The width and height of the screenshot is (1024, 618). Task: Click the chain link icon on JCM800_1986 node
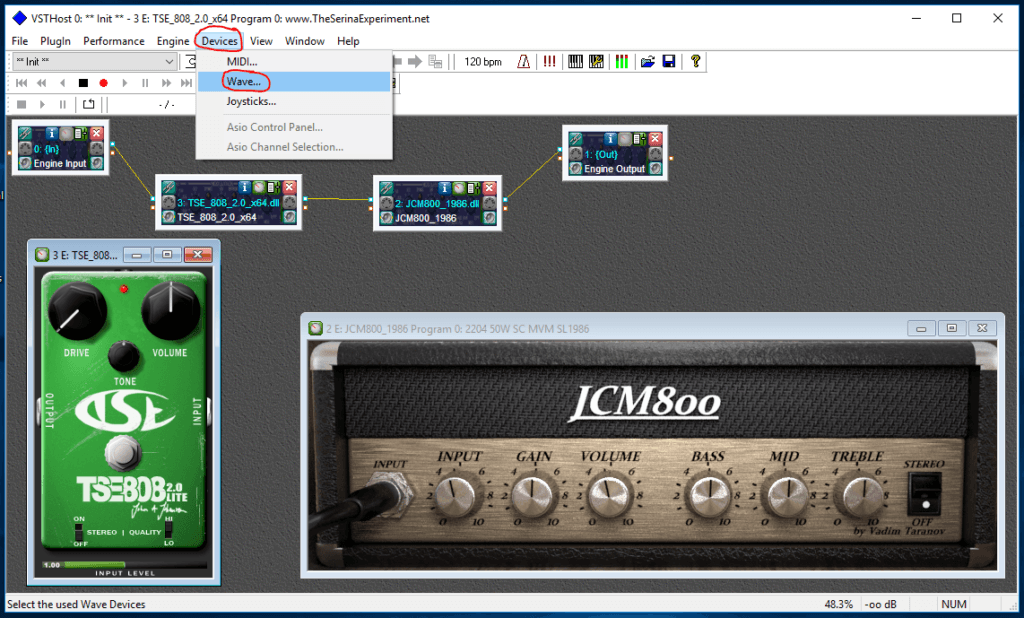click(386, 188)
